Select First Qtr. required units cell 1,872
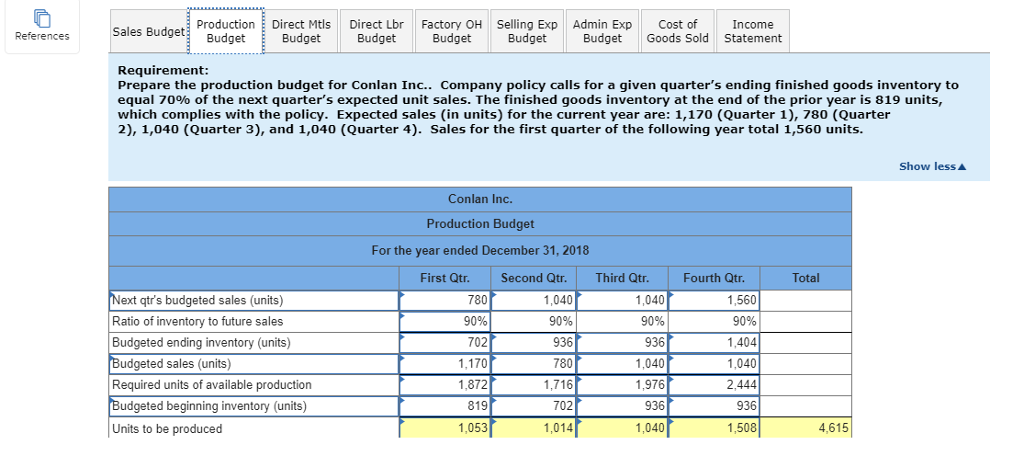 (444, 385)
